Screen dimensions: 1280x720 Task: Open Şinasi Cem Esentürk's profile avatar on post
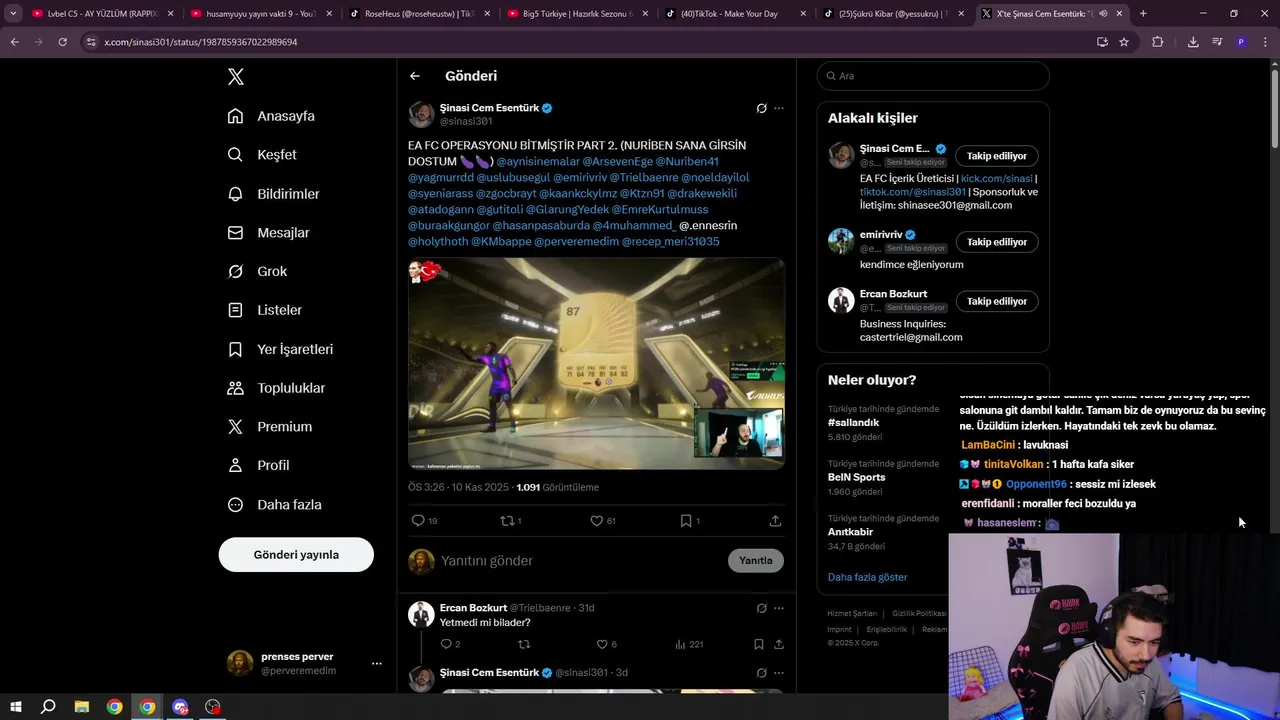pyautogui.click(x=421, y=114)
